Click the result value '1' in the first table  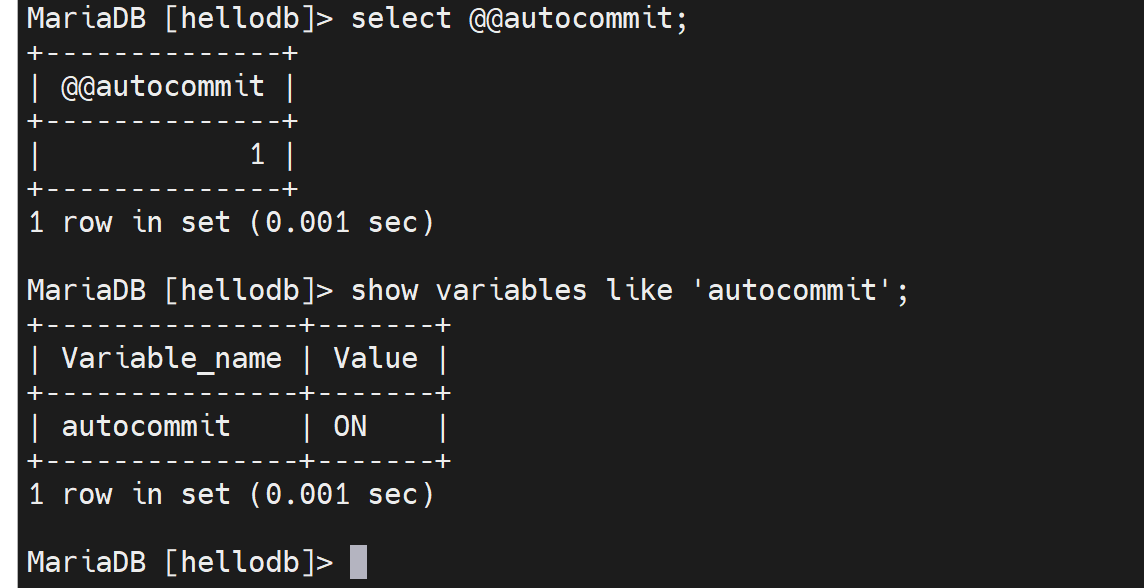pos(257,155)
